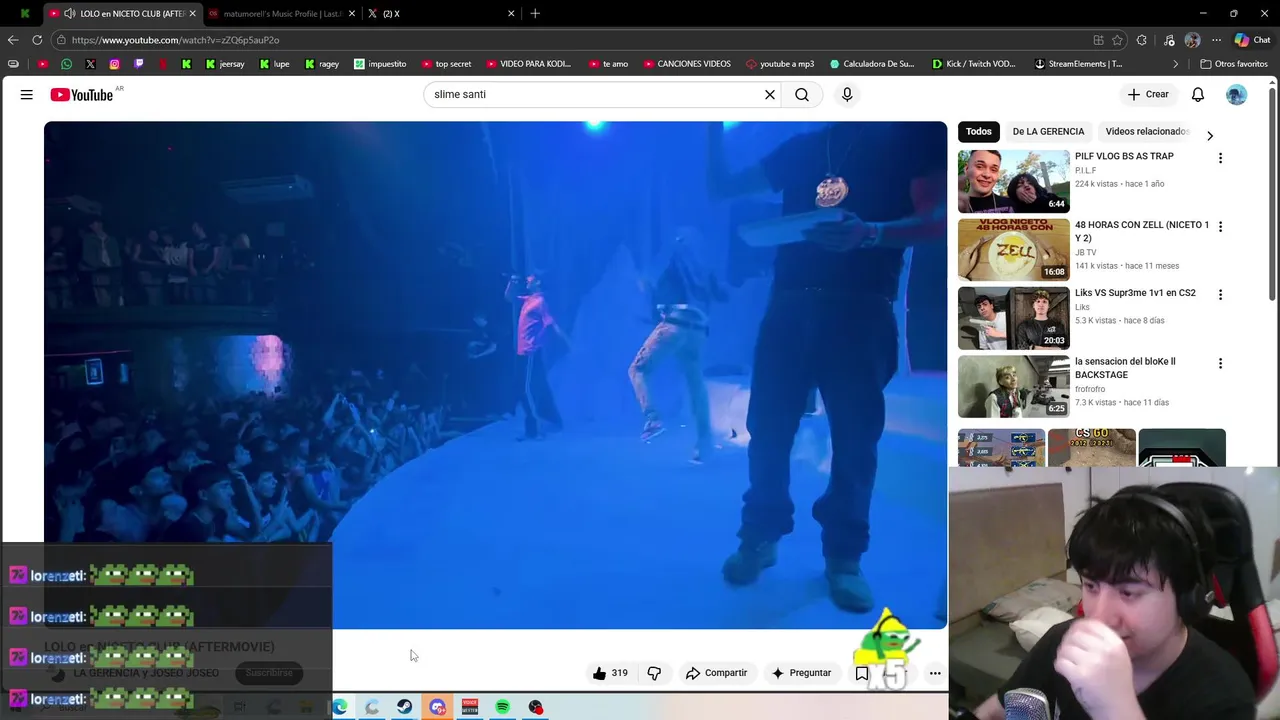The width and height of the screenshot is (1280, 720).
Task: Open the top secret bookmark
Action: tap(445, 64)
